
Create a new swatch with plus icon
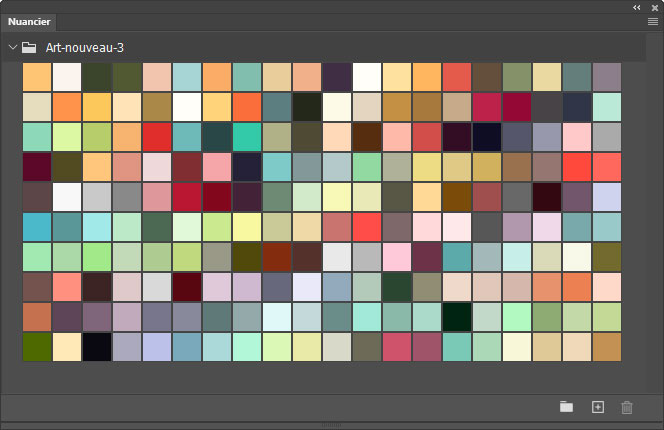click(x=598, y=407)
